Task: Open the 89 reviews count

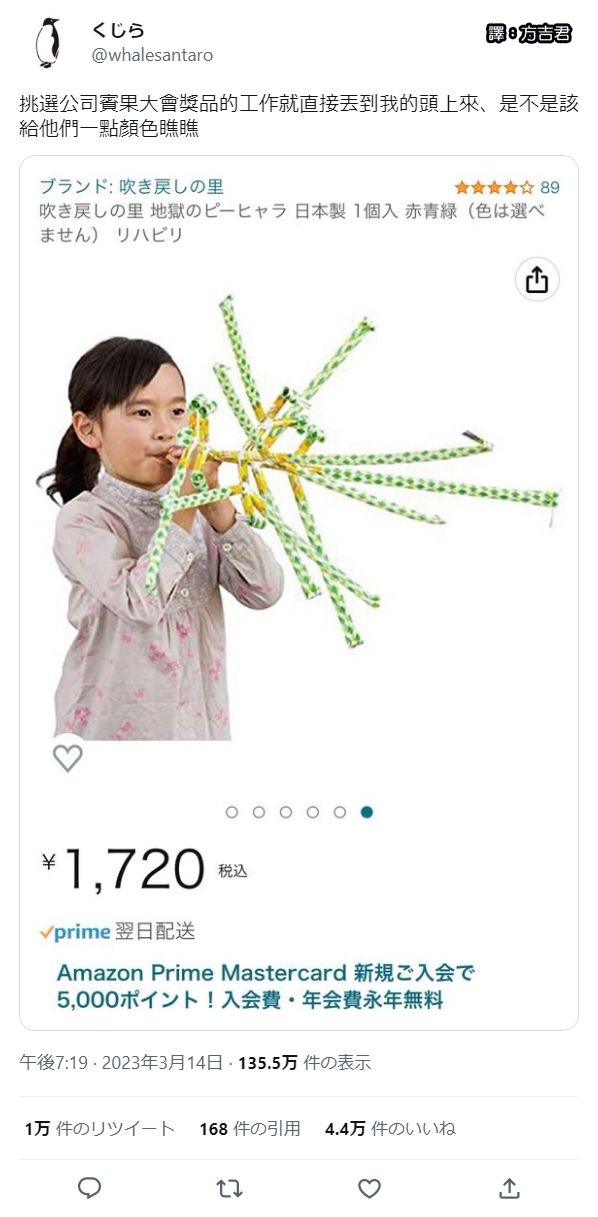Action: (x=550, y=187)
